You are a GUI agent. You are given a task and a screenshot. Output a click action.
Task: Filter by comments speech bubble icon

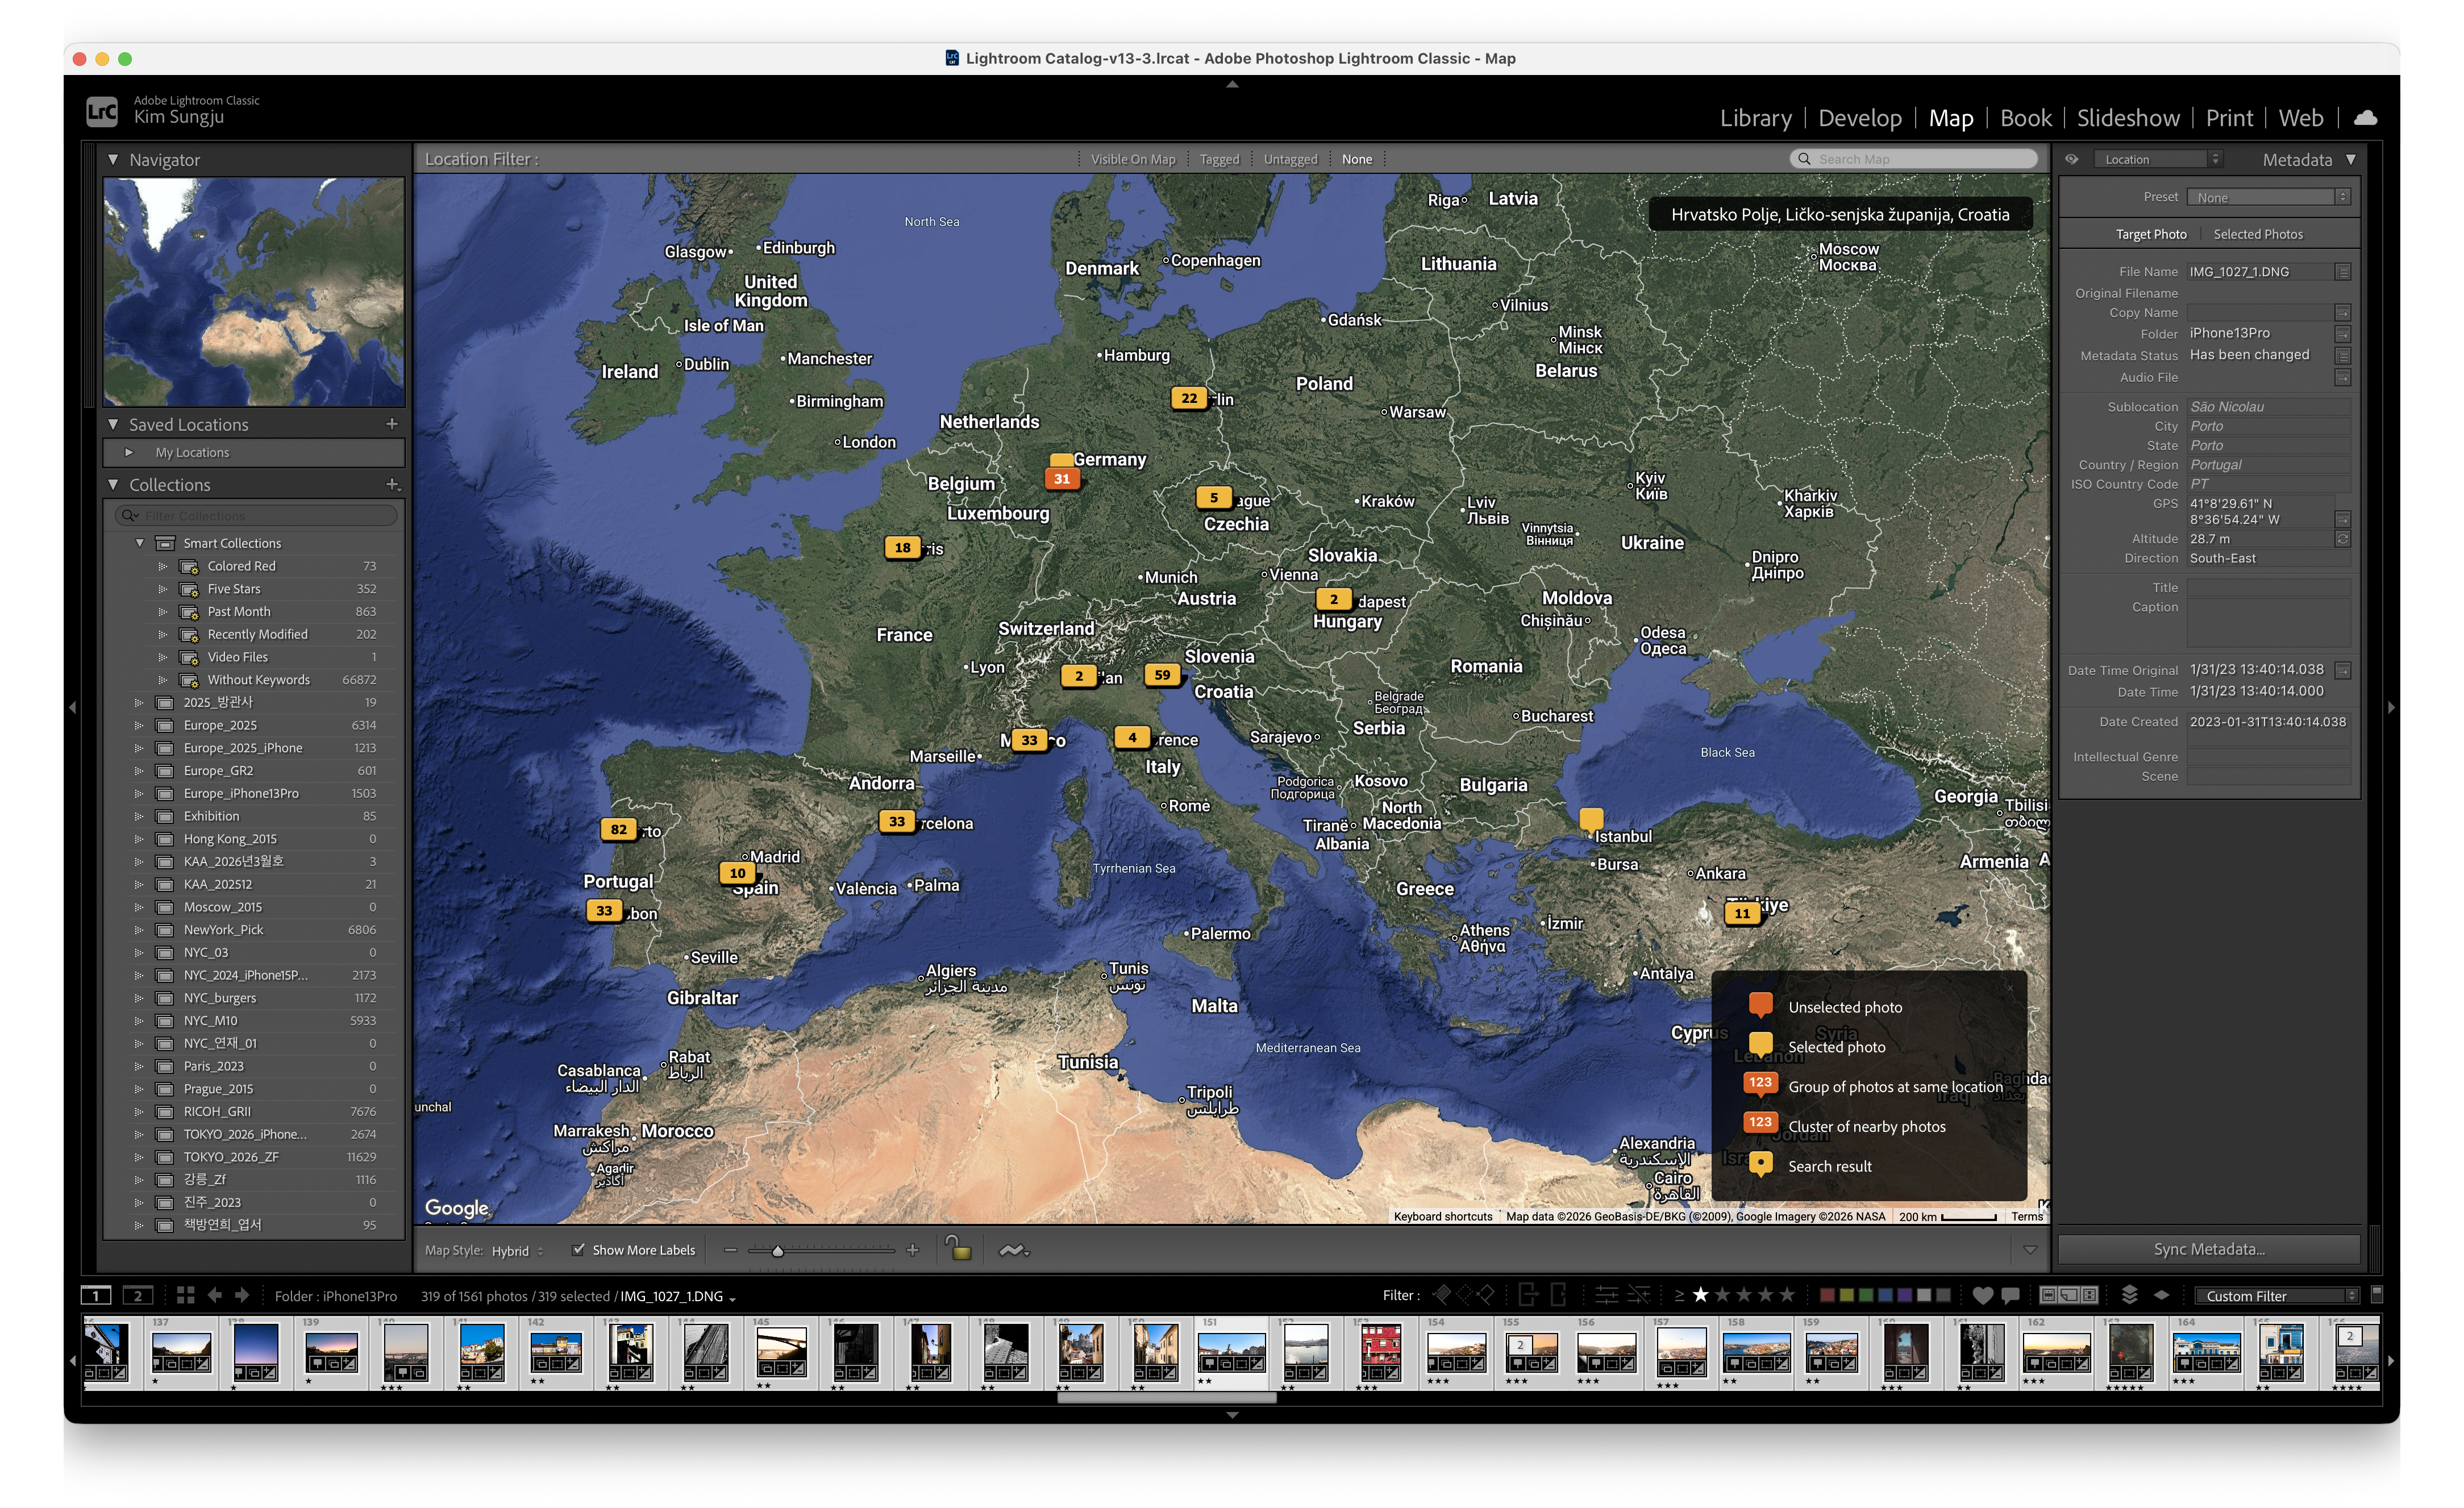2010,1296
